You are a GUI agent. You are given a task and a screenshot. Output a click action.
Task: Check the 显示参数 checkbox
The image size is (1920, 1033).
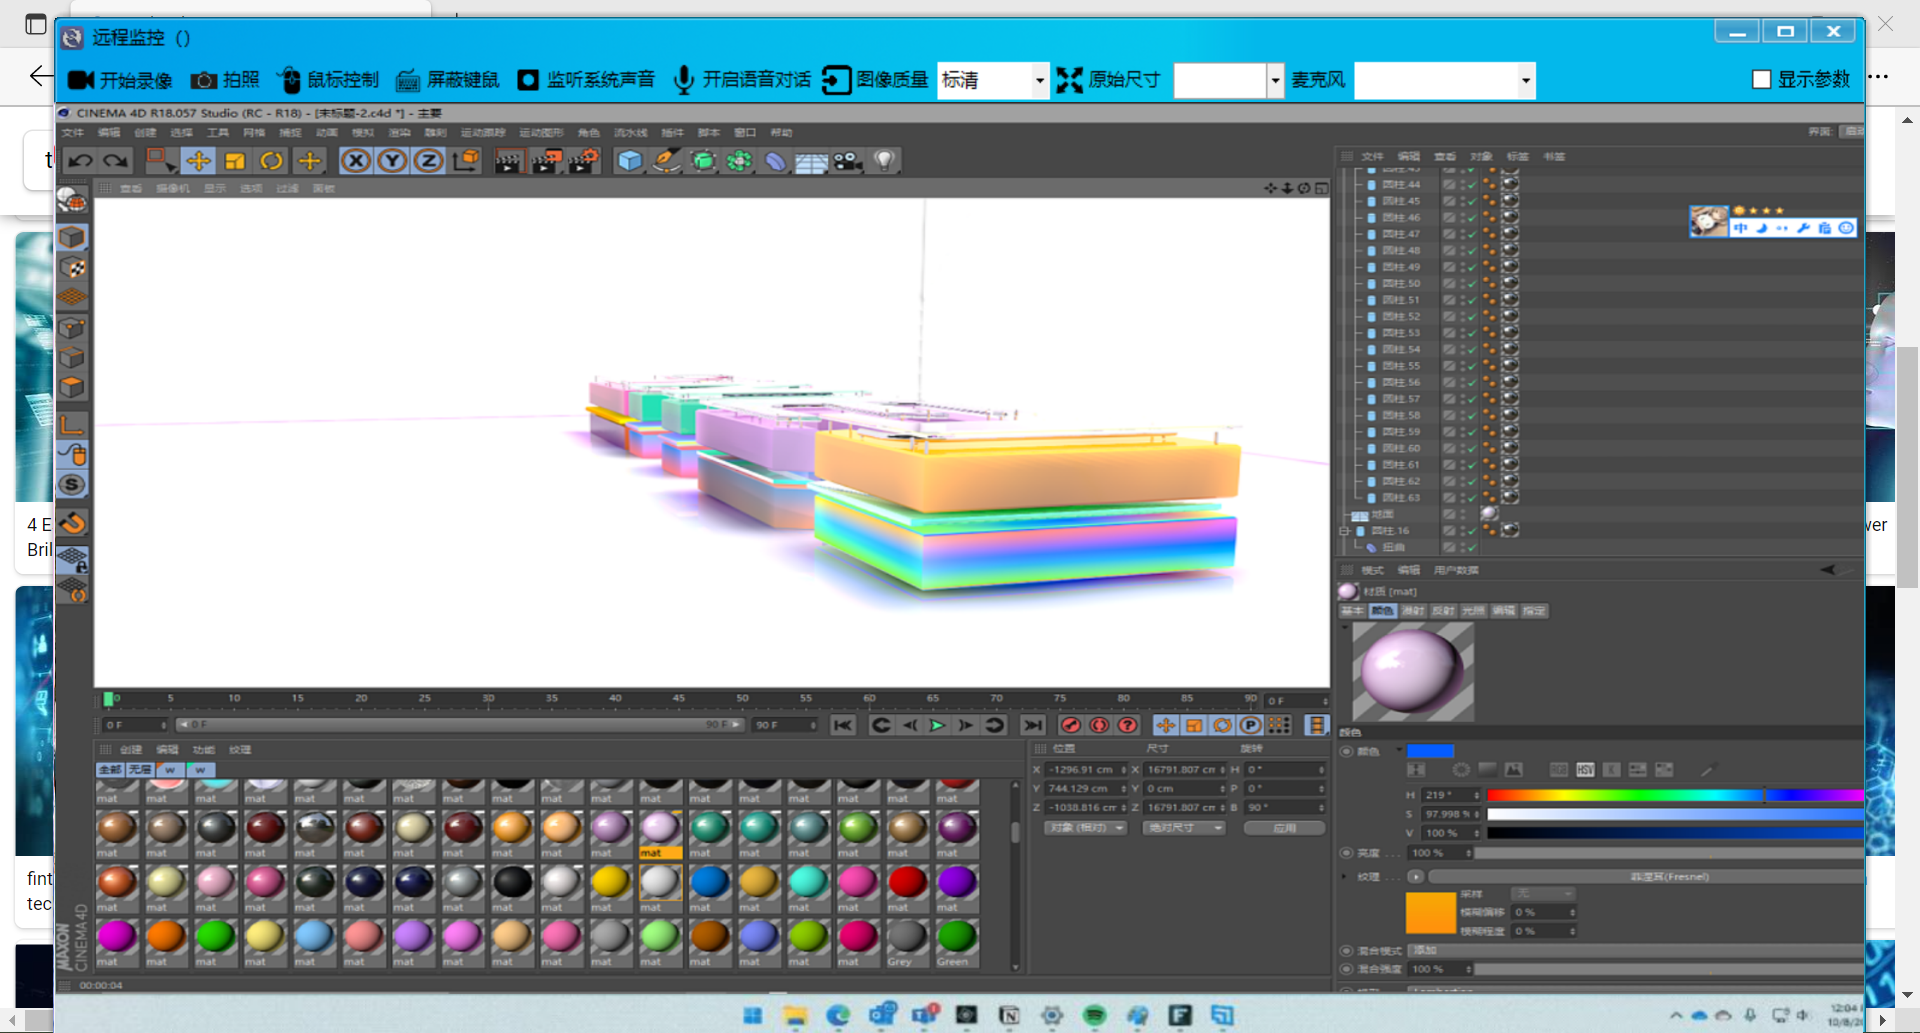click(1762, 80)
